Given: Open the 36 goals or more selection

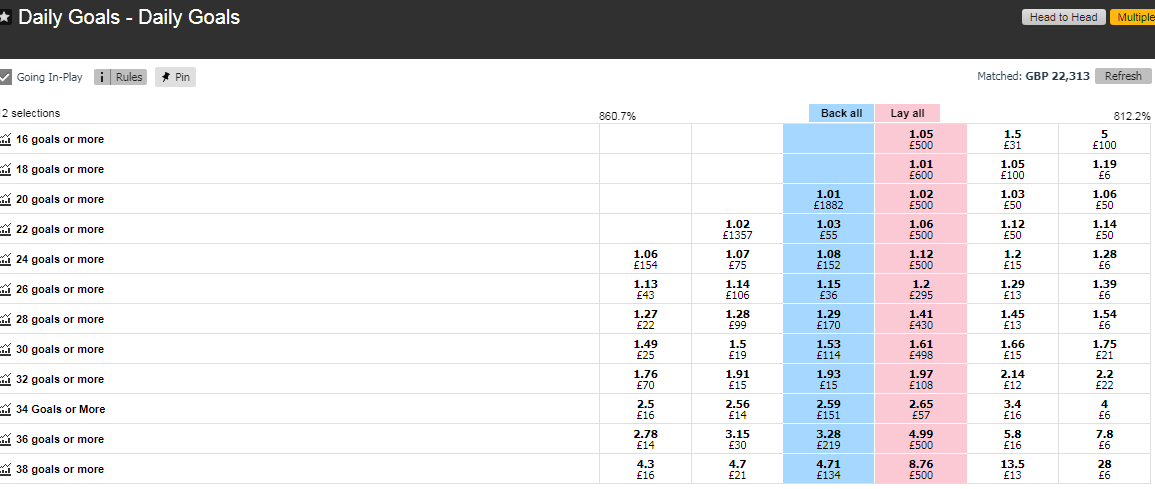Looking at the screenshot, I should (x=60, y=439).
